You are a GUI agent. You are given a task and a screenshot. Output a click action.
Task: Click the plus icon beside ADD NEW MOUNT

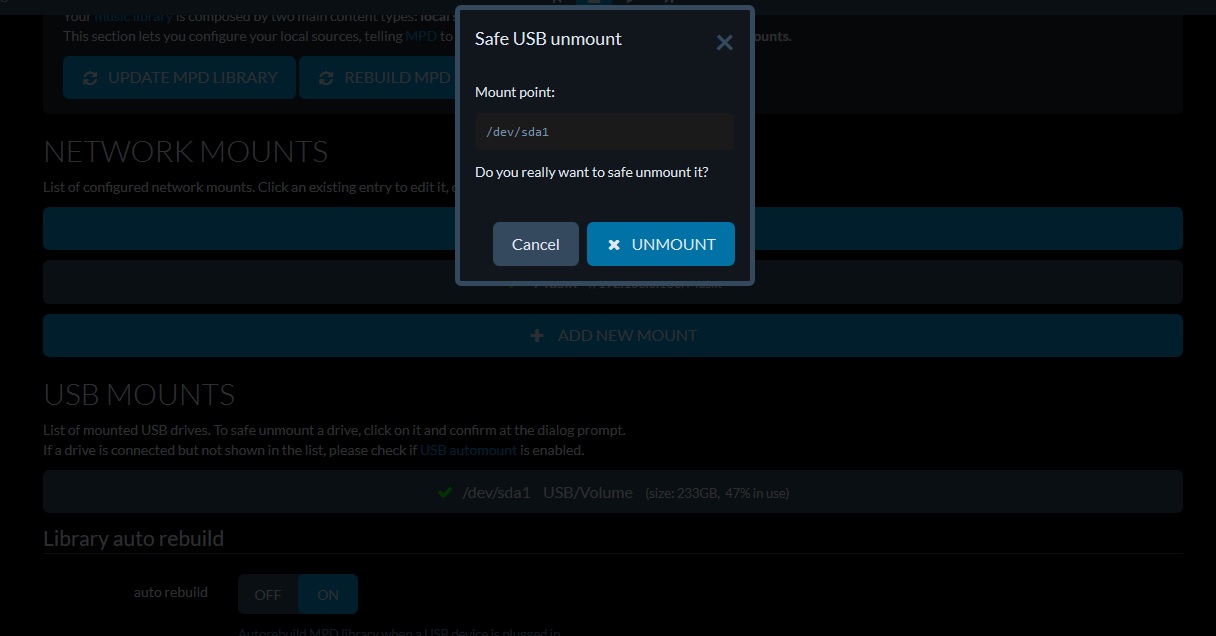(x=537, y=336)
